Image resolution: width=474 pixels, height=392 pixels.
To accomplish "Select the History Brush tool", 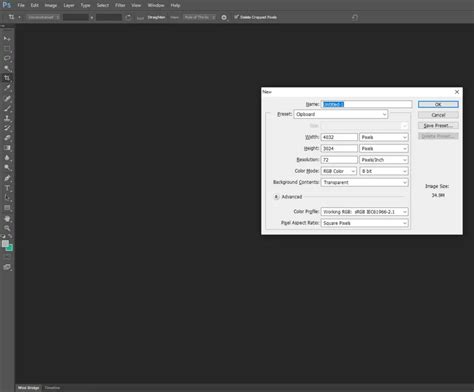I will [7, 128].
